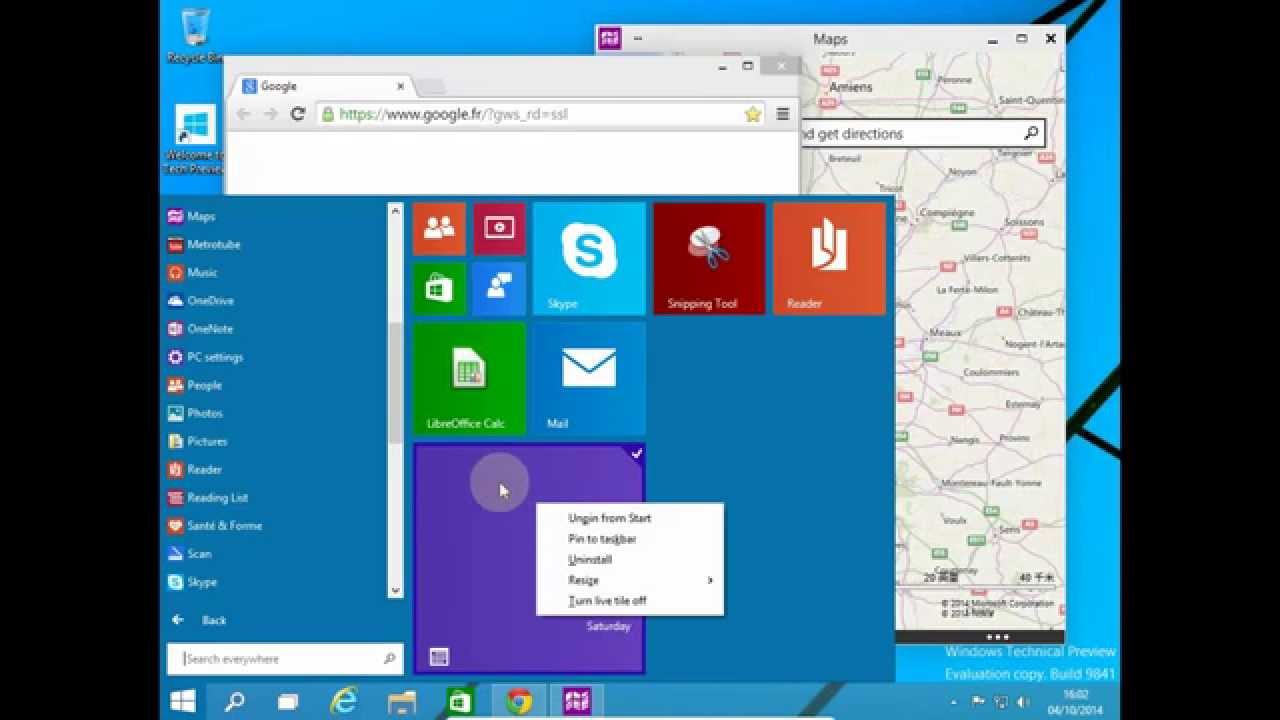
Task: Open Photos app entry
Action: pos(195,412)
